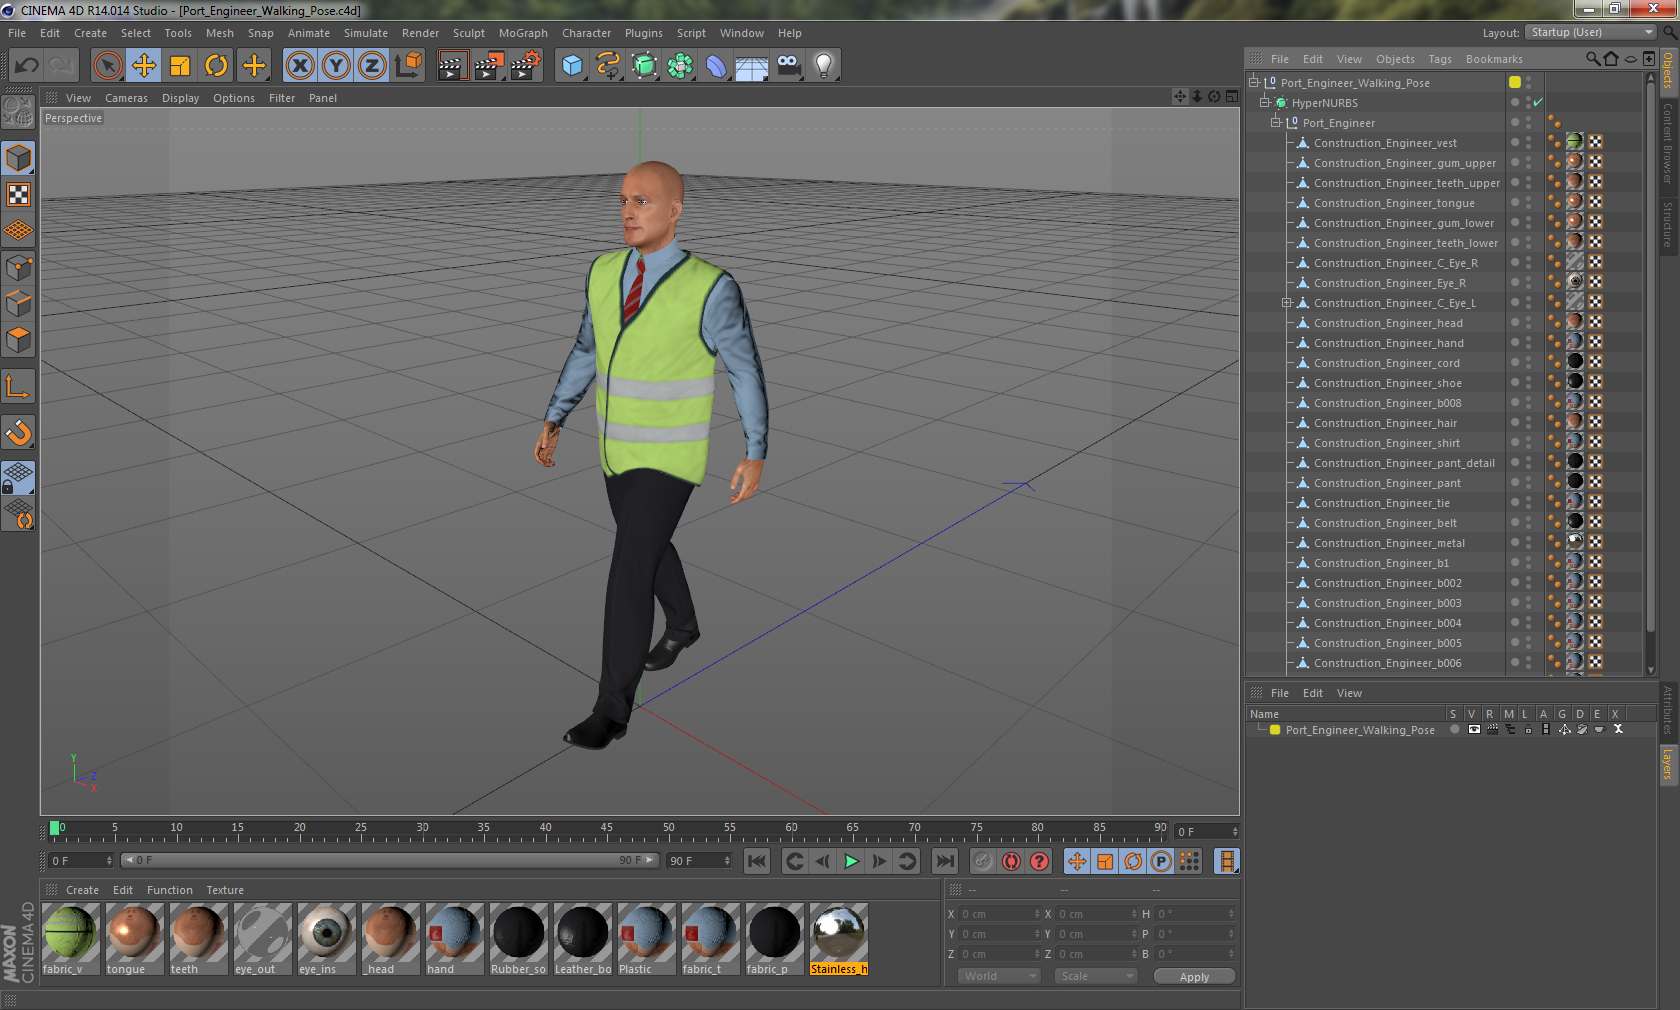
Task: Open the Character menu
Action: (586, 33)
